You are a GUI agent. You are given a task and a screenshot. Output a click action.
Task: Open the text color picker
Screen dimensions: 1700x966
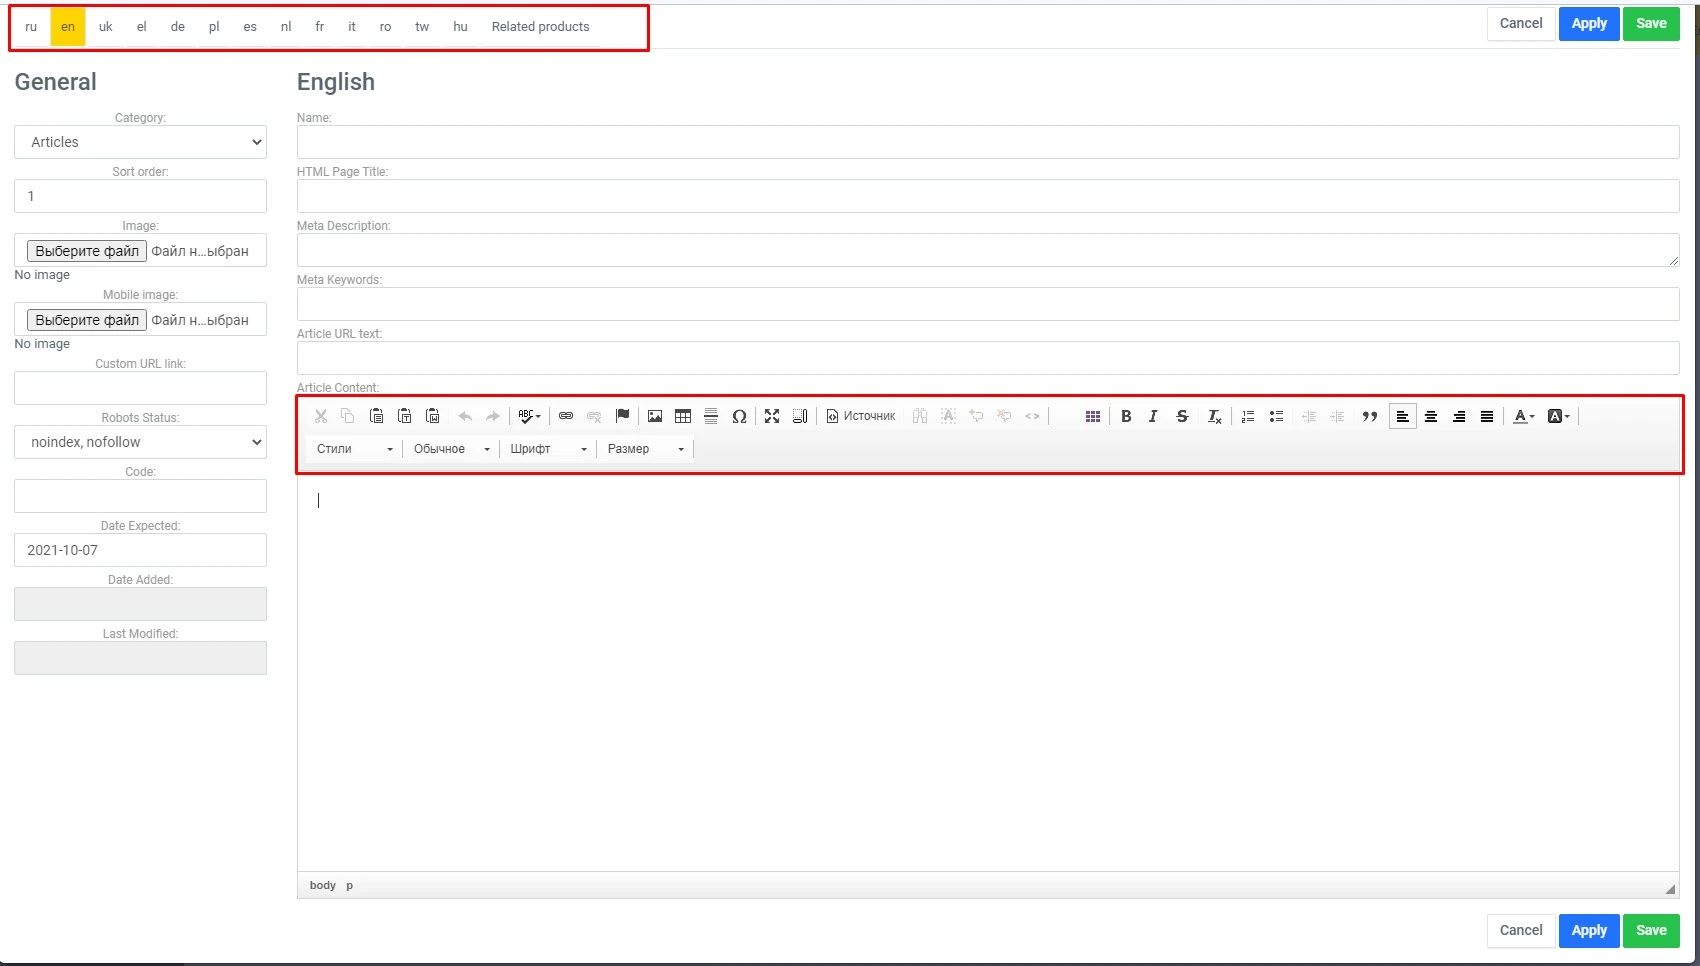pos(1522,416)
